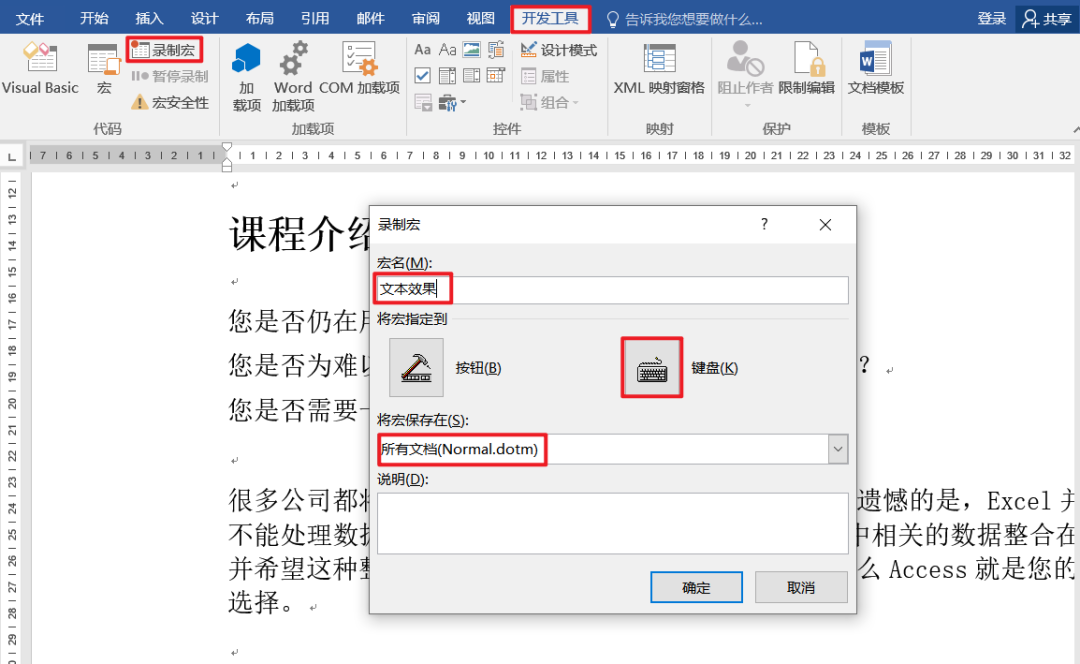Switch to the 视图 tab
Image resolution: width=1080 pixels, height=664 pixels.
(481, 19)
